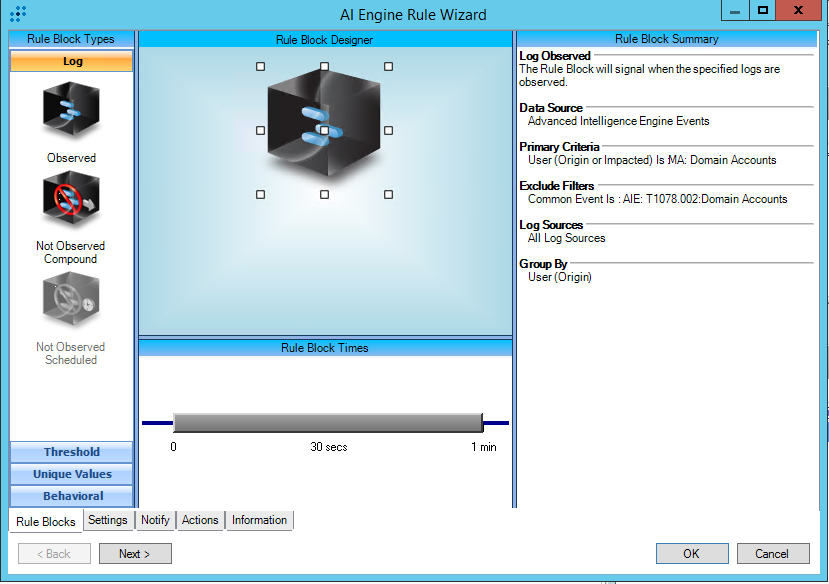
Task: Click the top-left selection handle of the block
Action: (x=261, y=66)
